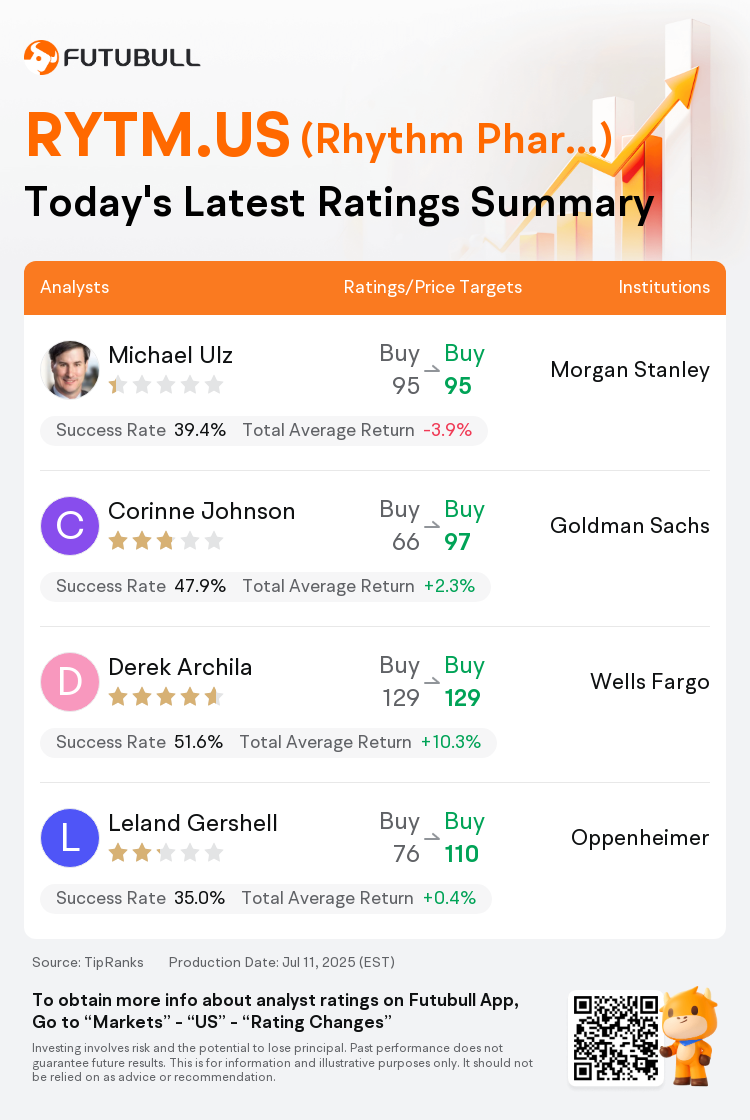Image resolution: width=750 pixels, height=1120 pixels.
Task: Select the Ratings/Price Targets column header
Action: 433,287
